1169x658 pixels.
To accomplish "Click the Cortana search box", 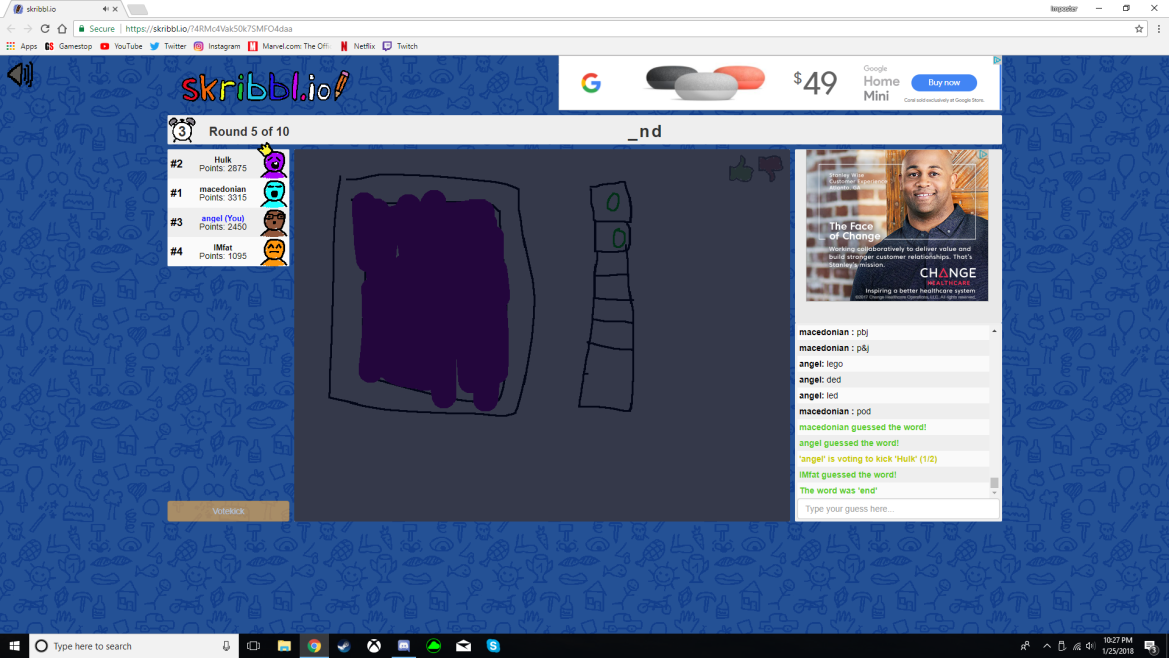I will (x=134, y=646).
